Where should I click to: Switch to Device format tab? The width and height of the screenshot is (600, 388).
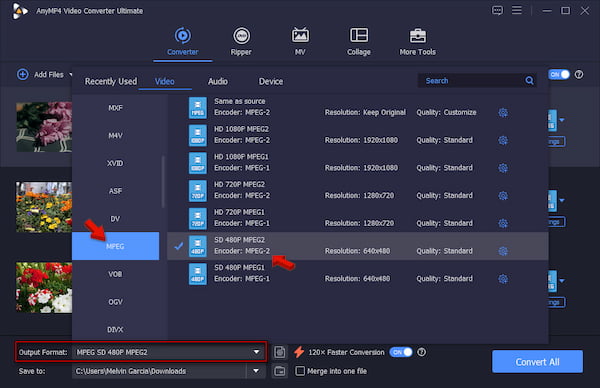[271, 82]
